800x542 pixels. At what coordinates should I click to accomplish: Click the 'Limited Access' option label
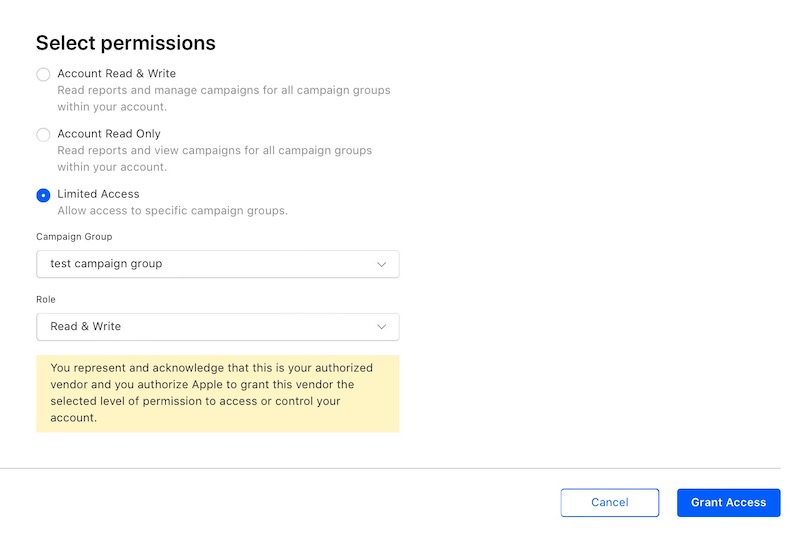[x=98, y=194]
